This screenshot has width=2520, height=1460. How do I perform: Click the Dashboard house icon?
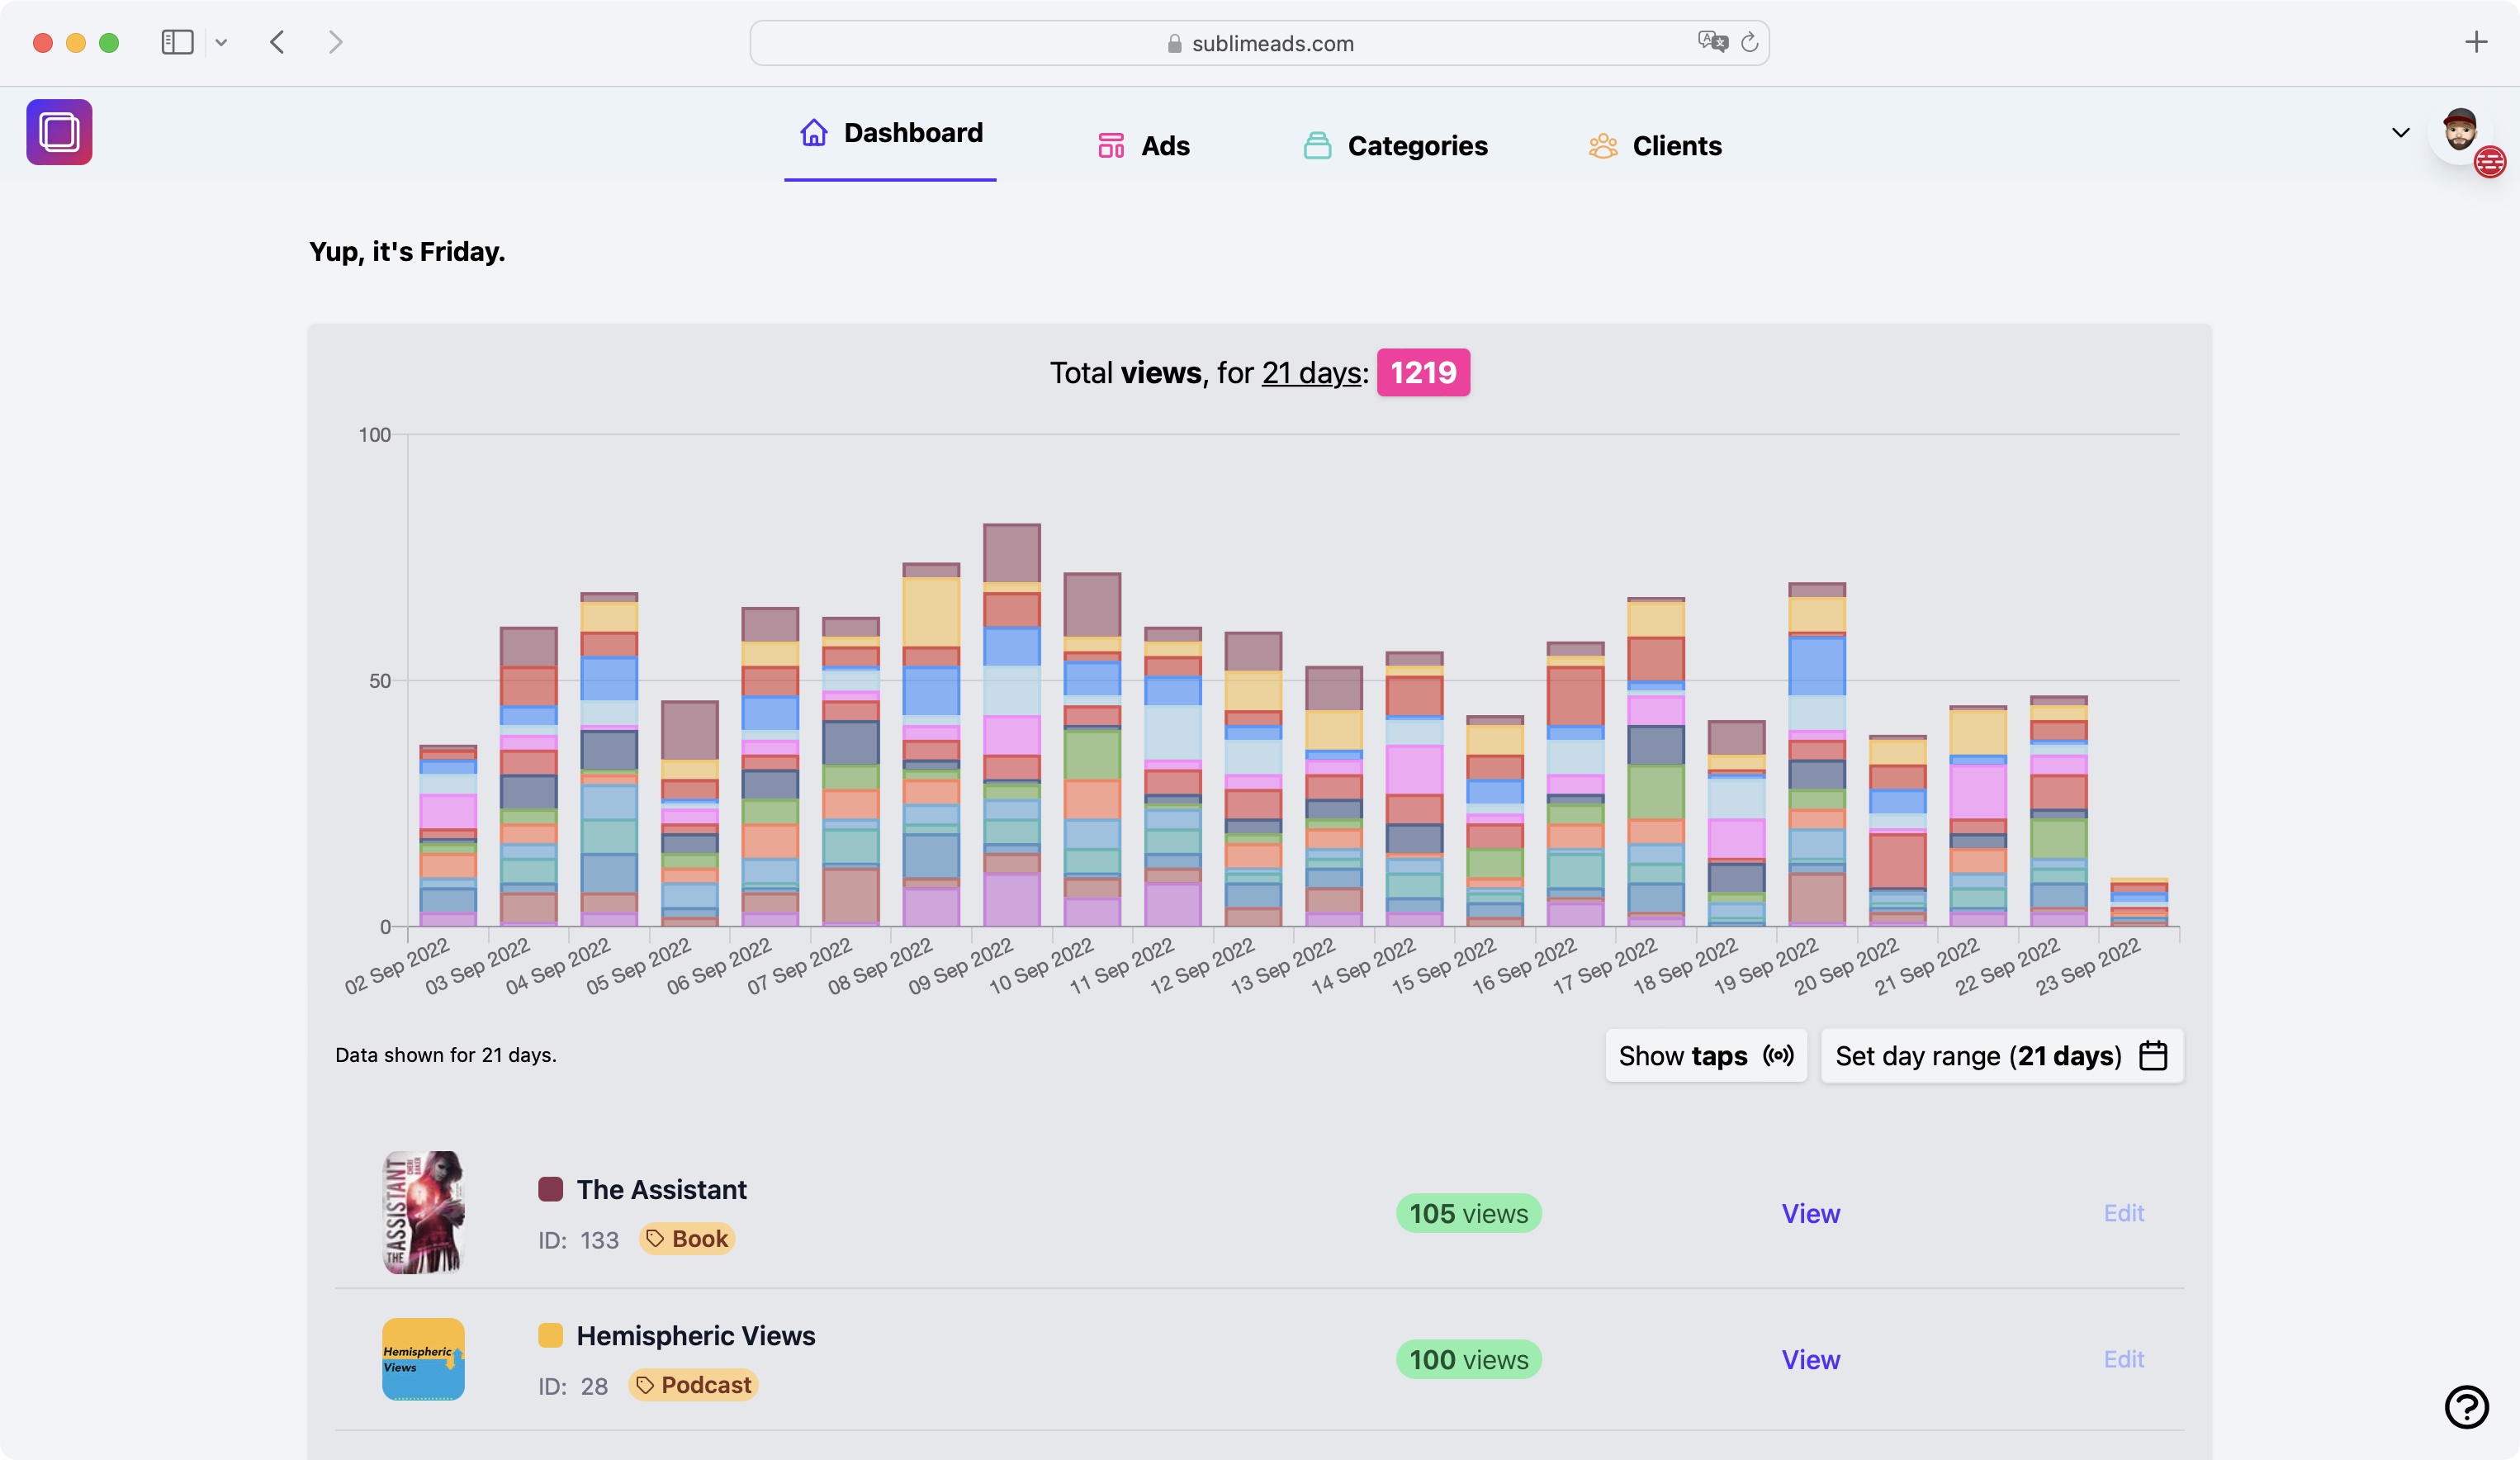tap(814, 132)
